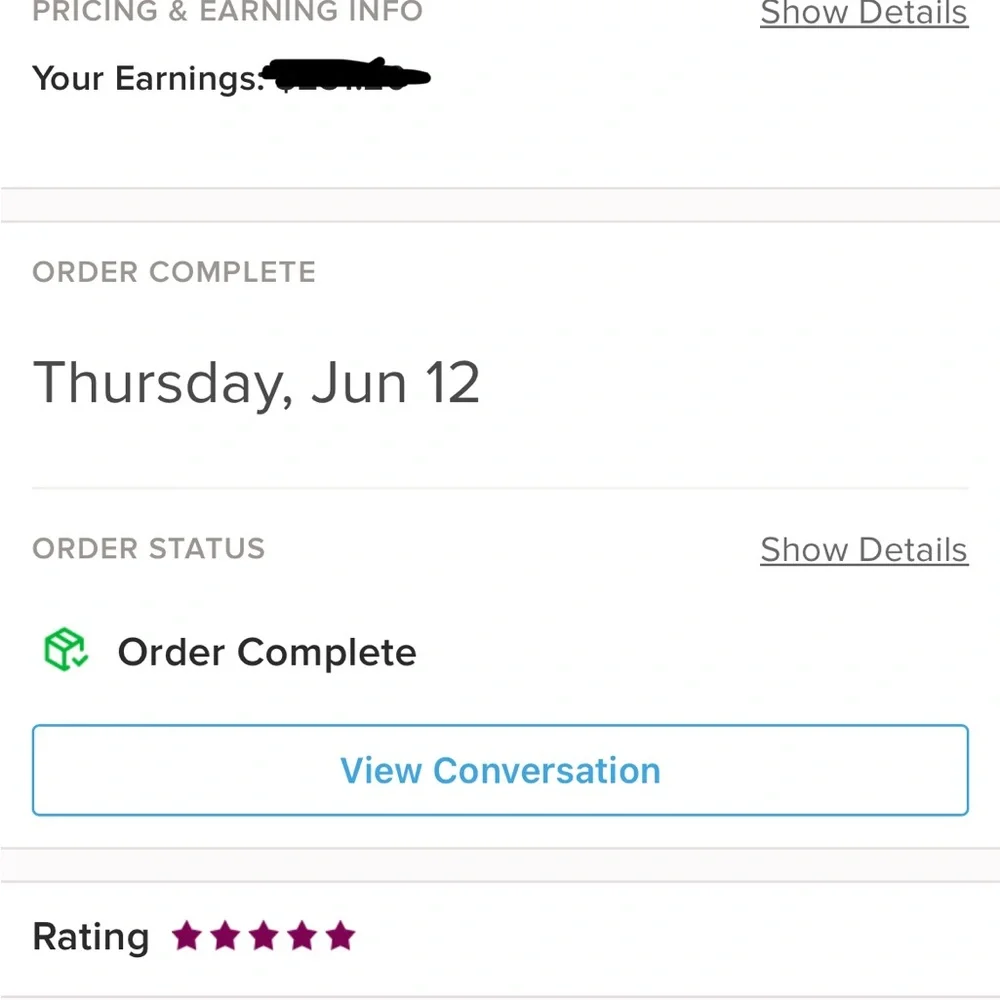
Task: Click the blacked-out earnings amount
Action: pos(348,74)
